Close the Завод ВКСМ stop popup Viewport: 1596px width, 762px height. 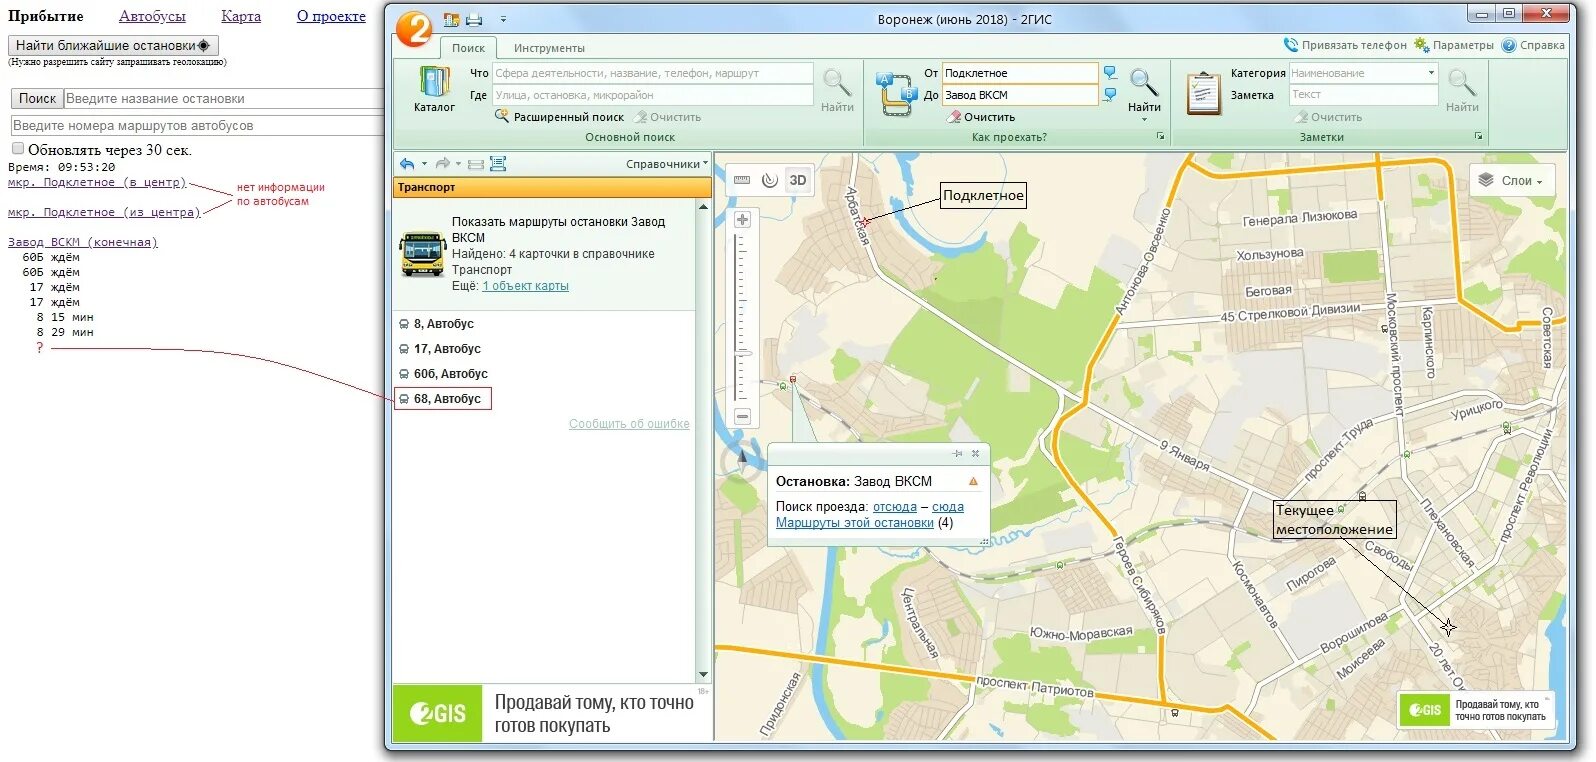tap(975, 454)
